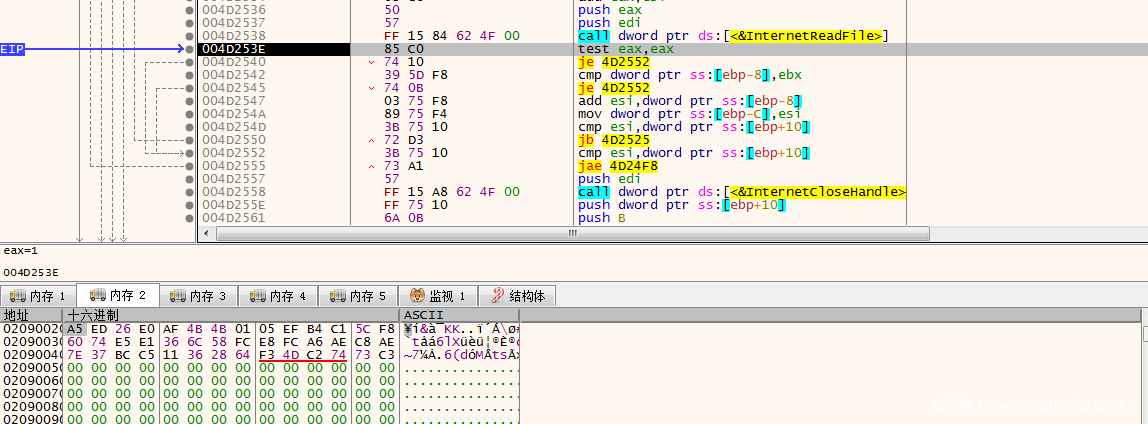The width and height of the screenshot is (1148, 424).
Task: Click jump-down arrow icon at 004D2545
Action: point(371,88)
